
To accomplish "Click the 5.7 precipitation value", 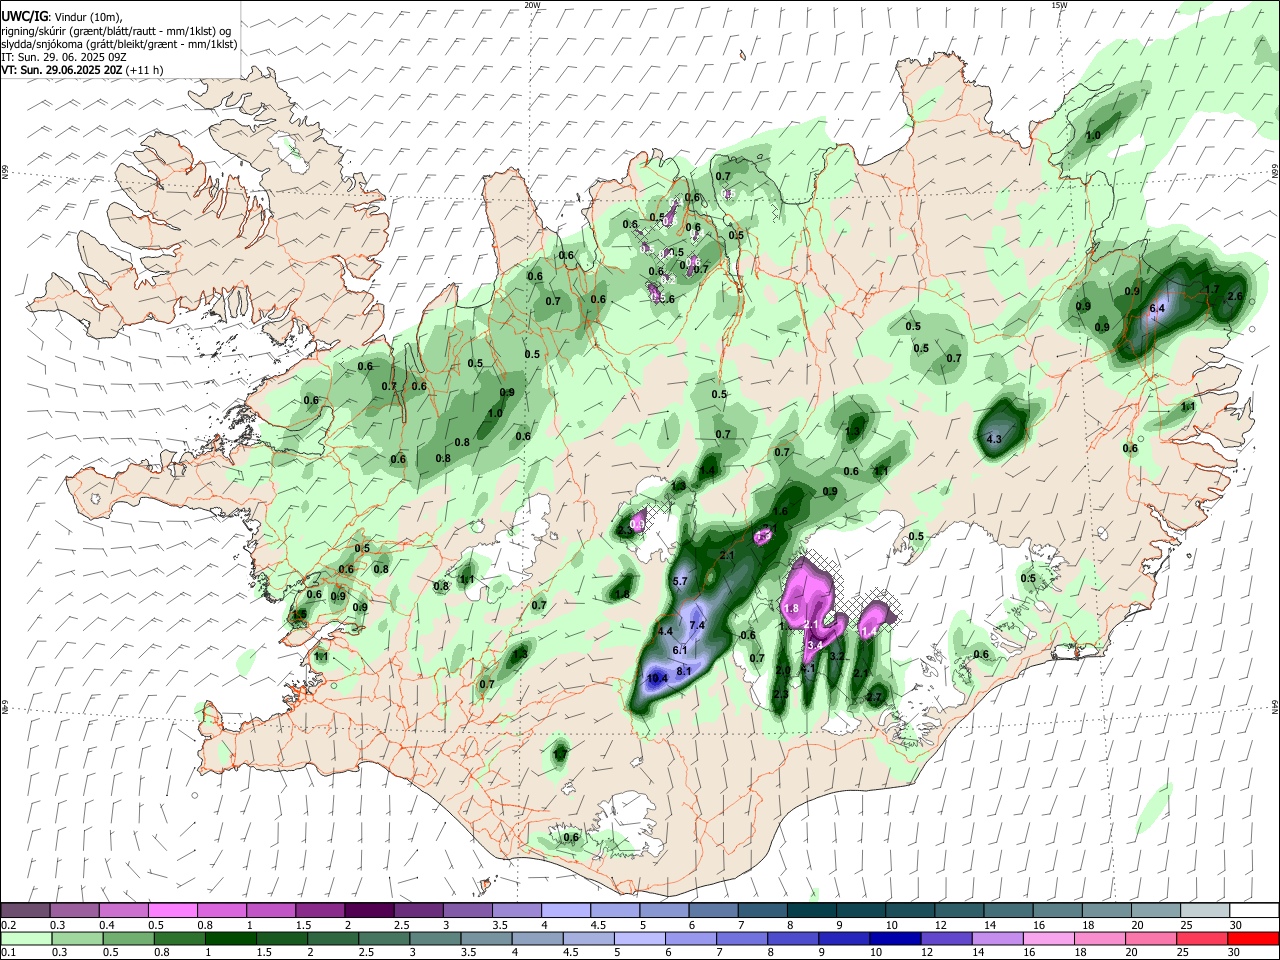I will (x=681, y=582).
